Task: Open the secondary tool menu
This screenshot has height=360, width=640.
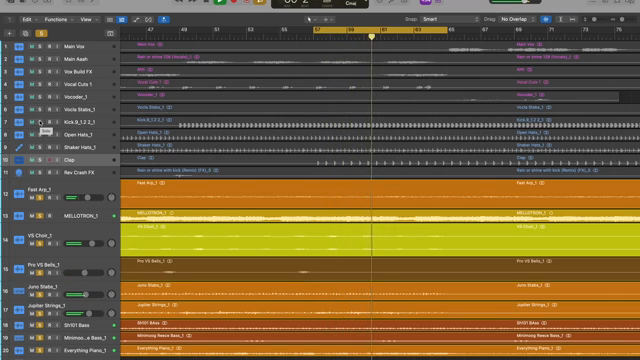Action: (x=328, y=19)
